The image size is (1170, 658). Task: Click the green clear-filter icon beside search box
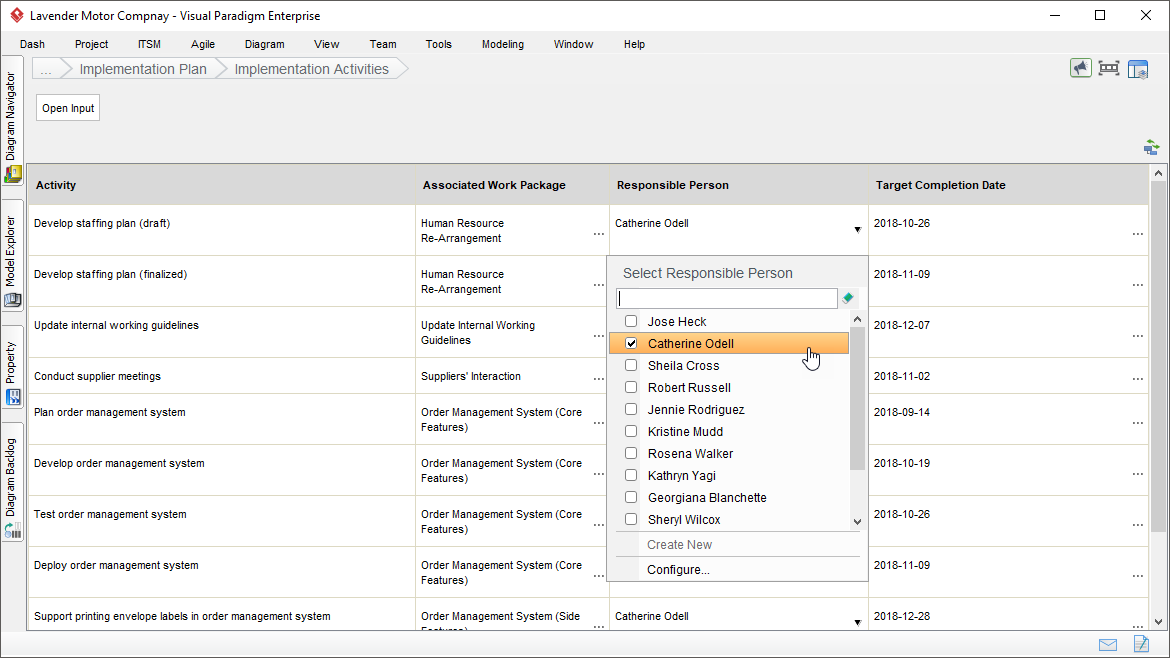click(848, 298)
